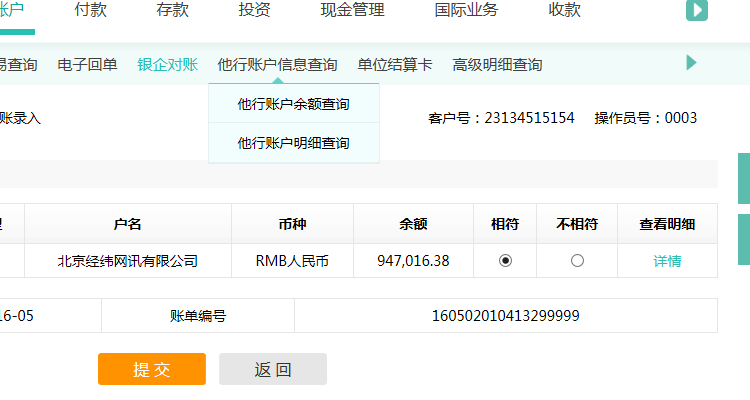Click bill number 160502010413299999
The width and height of the screenshot is (750, 400).
506,316
